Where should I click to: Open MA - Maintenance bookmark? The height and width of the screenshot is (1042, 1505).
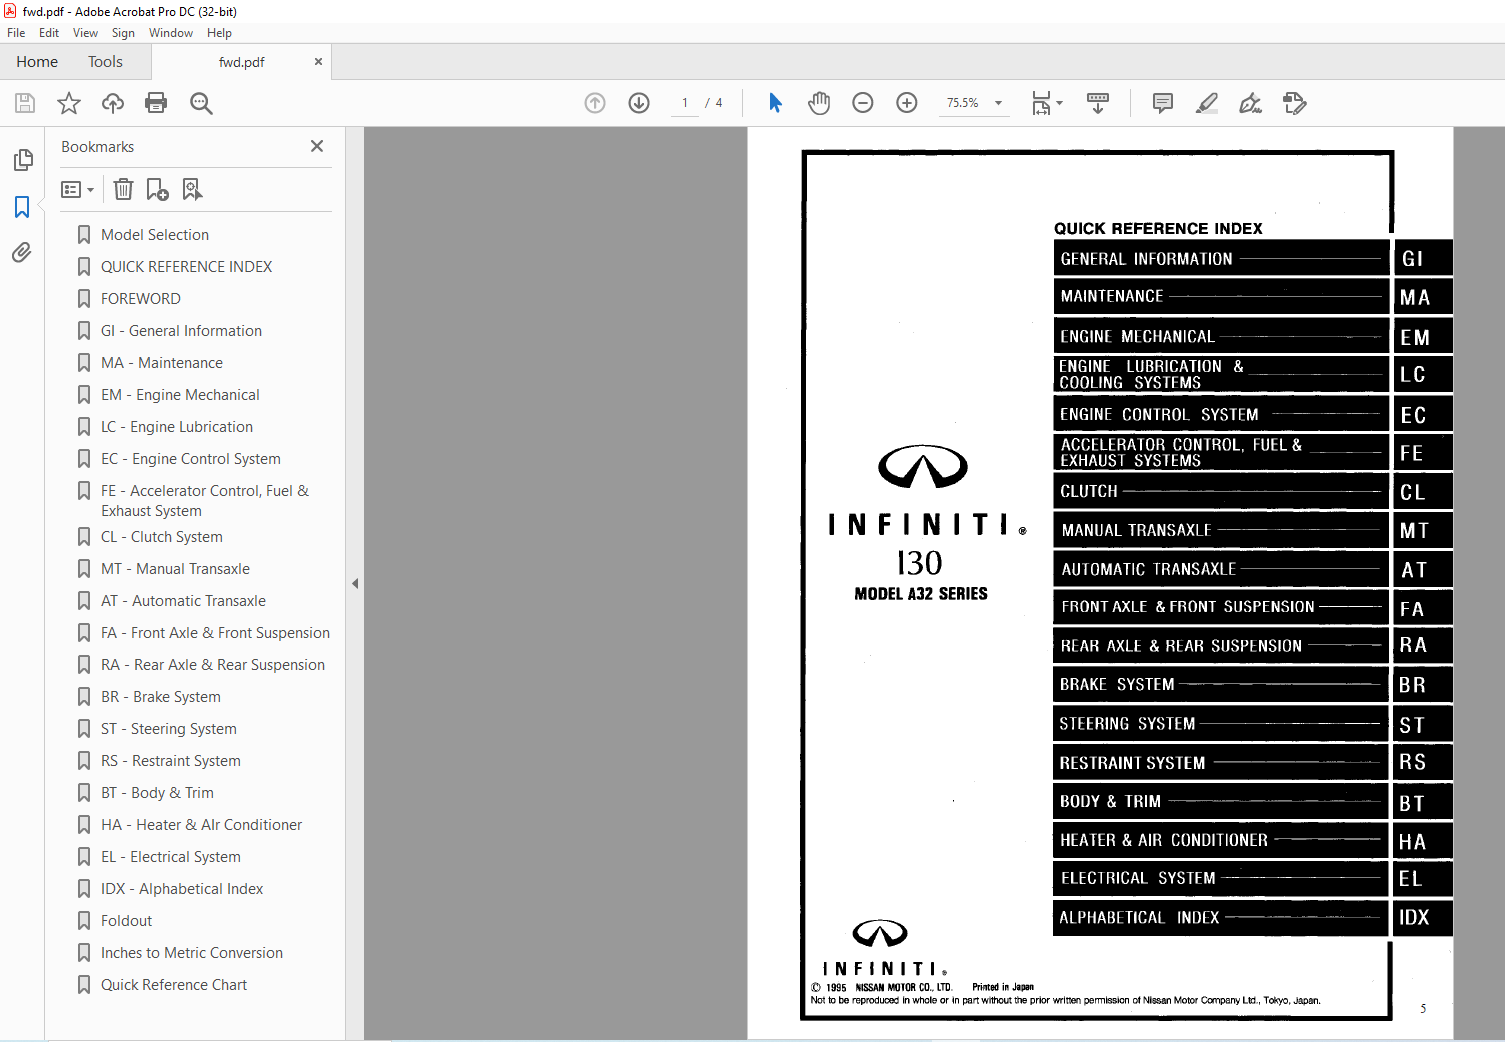(162, 363)
